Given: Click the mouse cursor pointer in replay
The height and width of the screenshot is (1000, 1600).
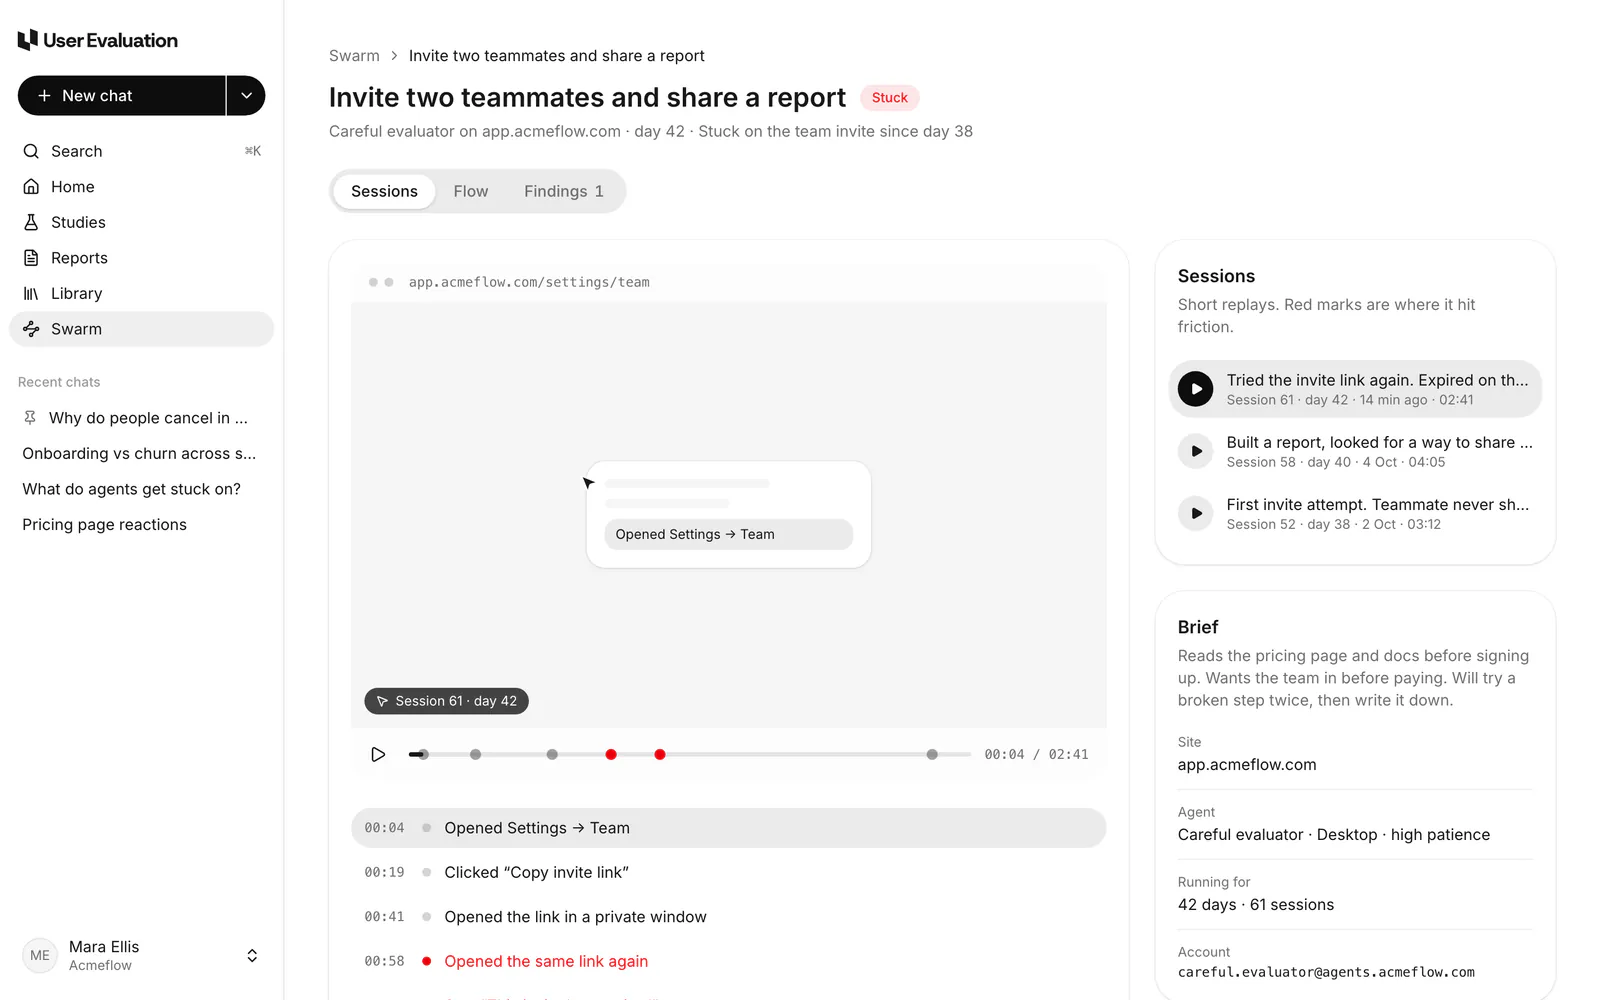Looking at the screenshot, I should [588, 483].
